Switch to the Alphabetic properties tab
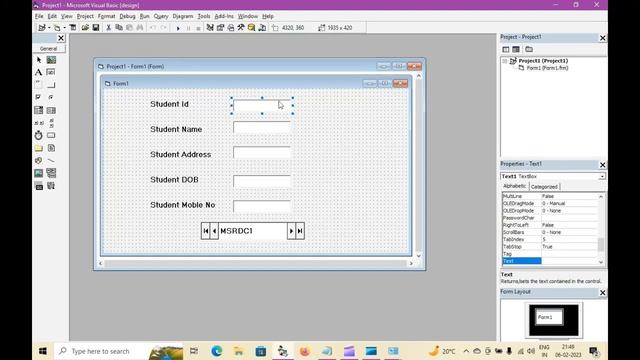This screenshot has height=360, width=640. (x=514, y=186)
